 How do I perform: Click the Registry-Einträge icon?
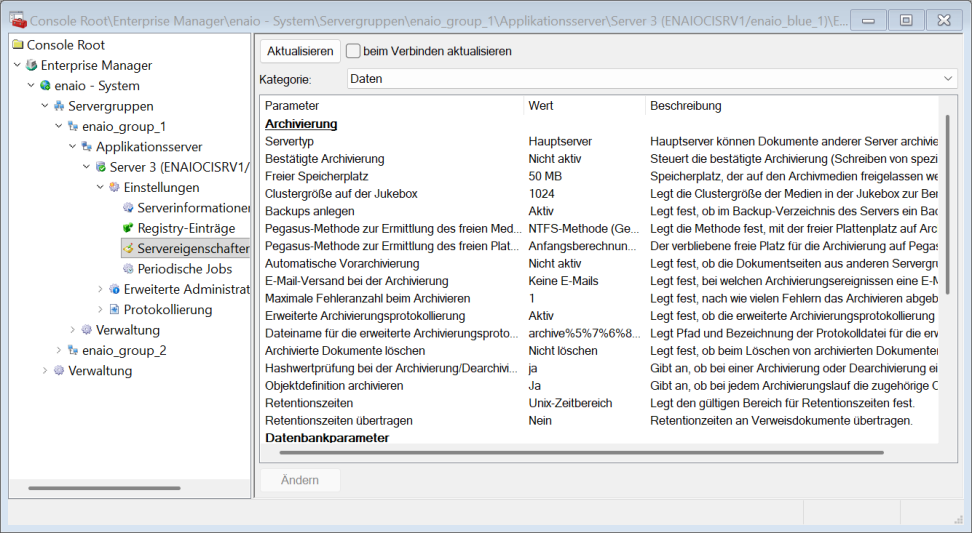128,228
